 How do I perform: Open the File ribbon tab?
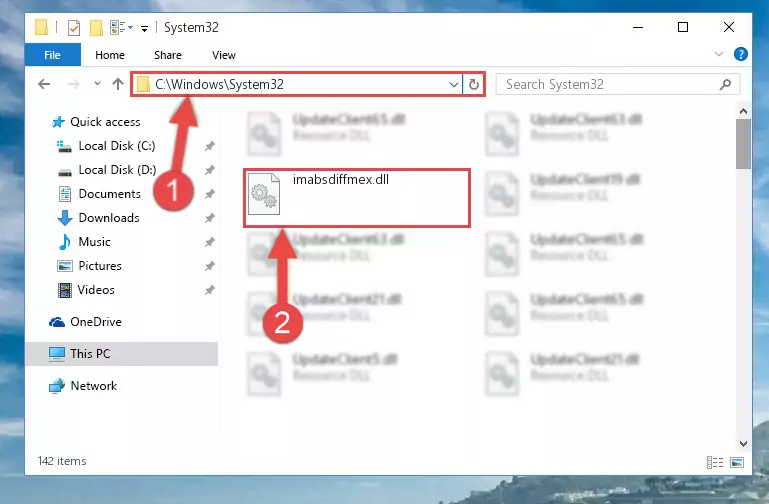click(x=52, y=55)
